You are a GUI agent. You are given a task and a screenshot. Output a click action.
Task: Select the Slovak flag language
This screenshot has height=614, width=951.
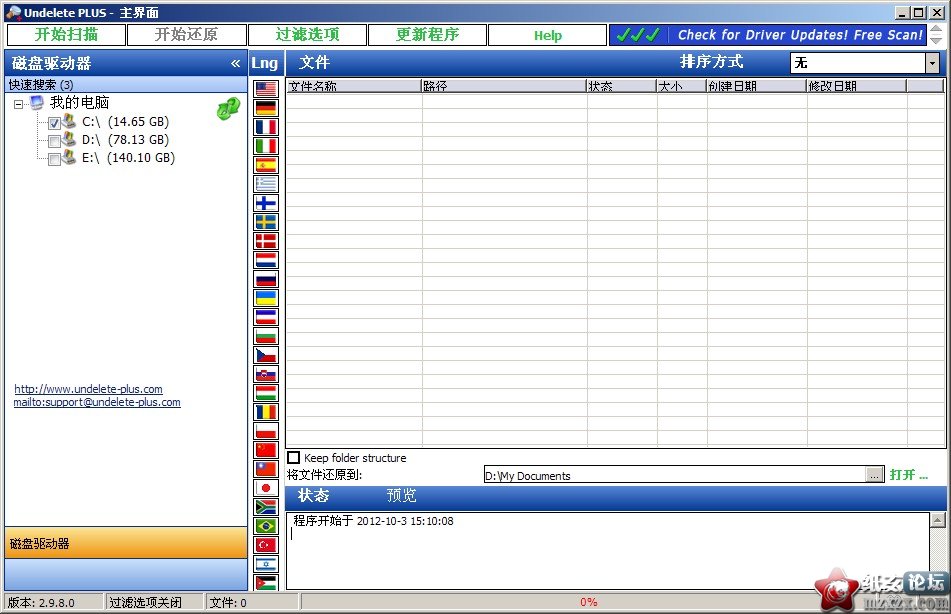[266, 374]
